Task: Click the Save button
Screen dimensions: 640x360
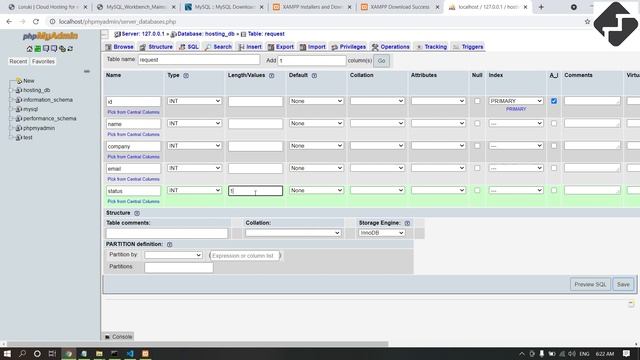Action: pos(623,284)
